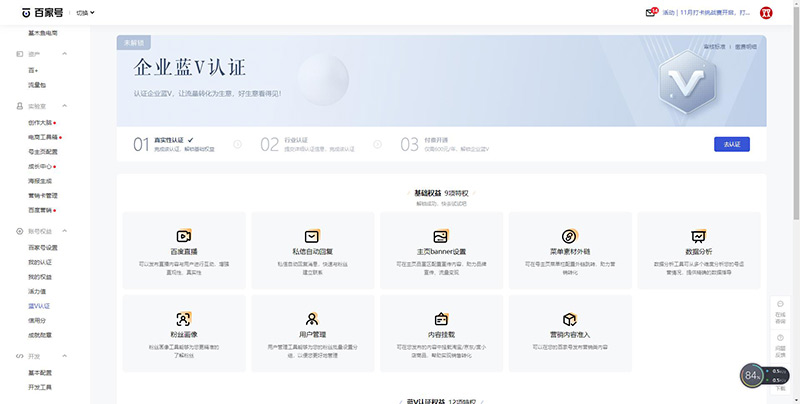This screenshot has width=800, height=404.
Task: Open the mail icon with 14 unread
Action: click(x=652, y=12)
